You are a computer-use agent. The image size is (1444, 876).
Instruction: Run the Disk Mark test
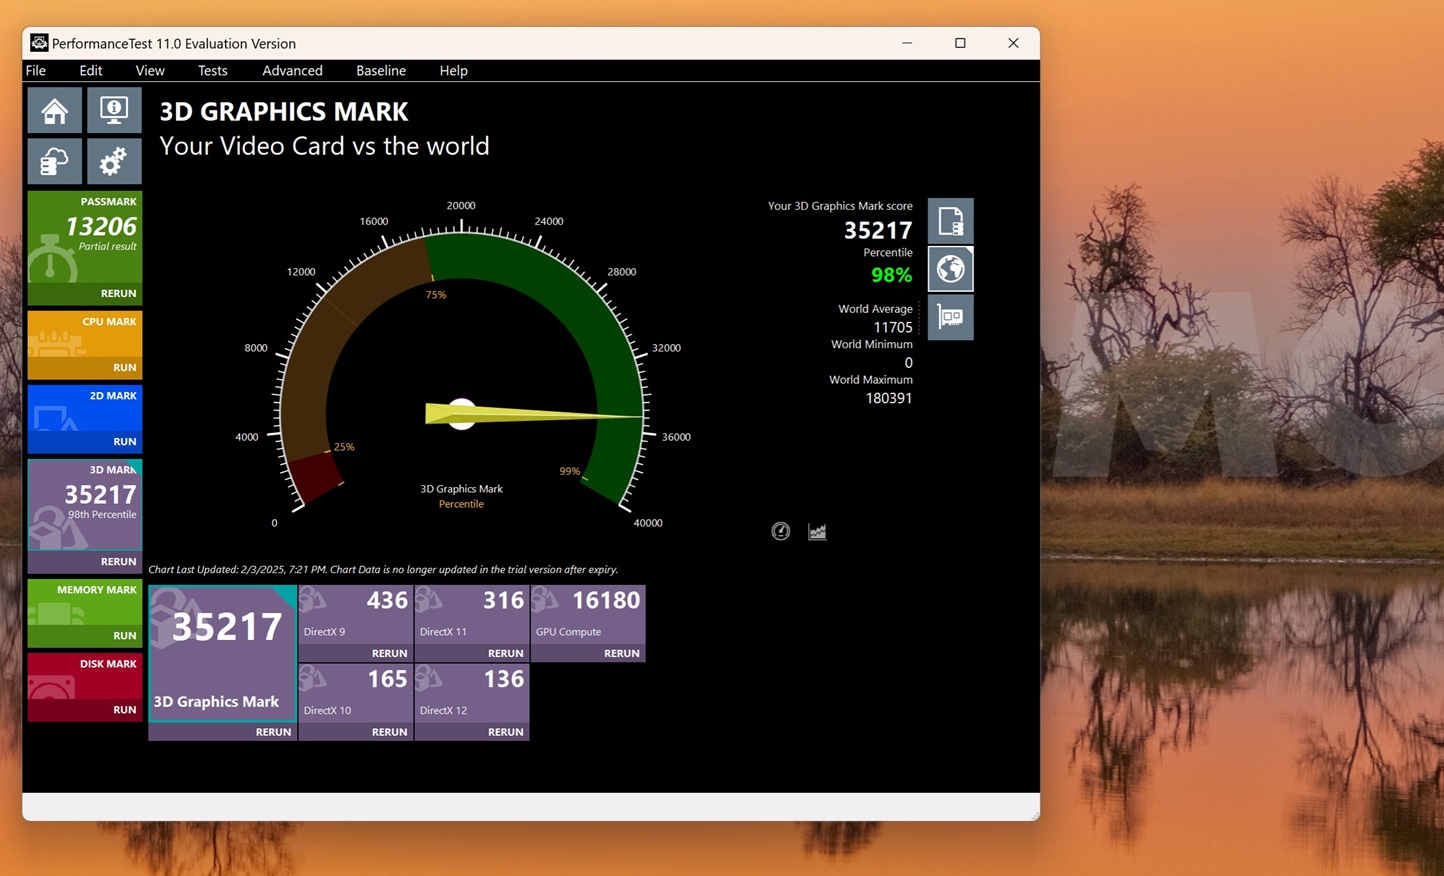[x=124, y=709]
